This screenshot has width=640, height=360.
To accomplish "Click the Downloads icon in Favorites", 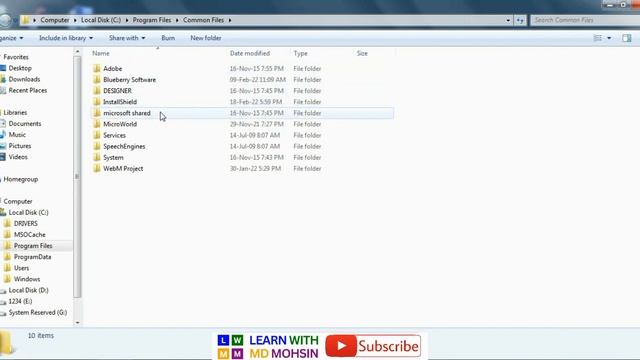I will 3,79.
